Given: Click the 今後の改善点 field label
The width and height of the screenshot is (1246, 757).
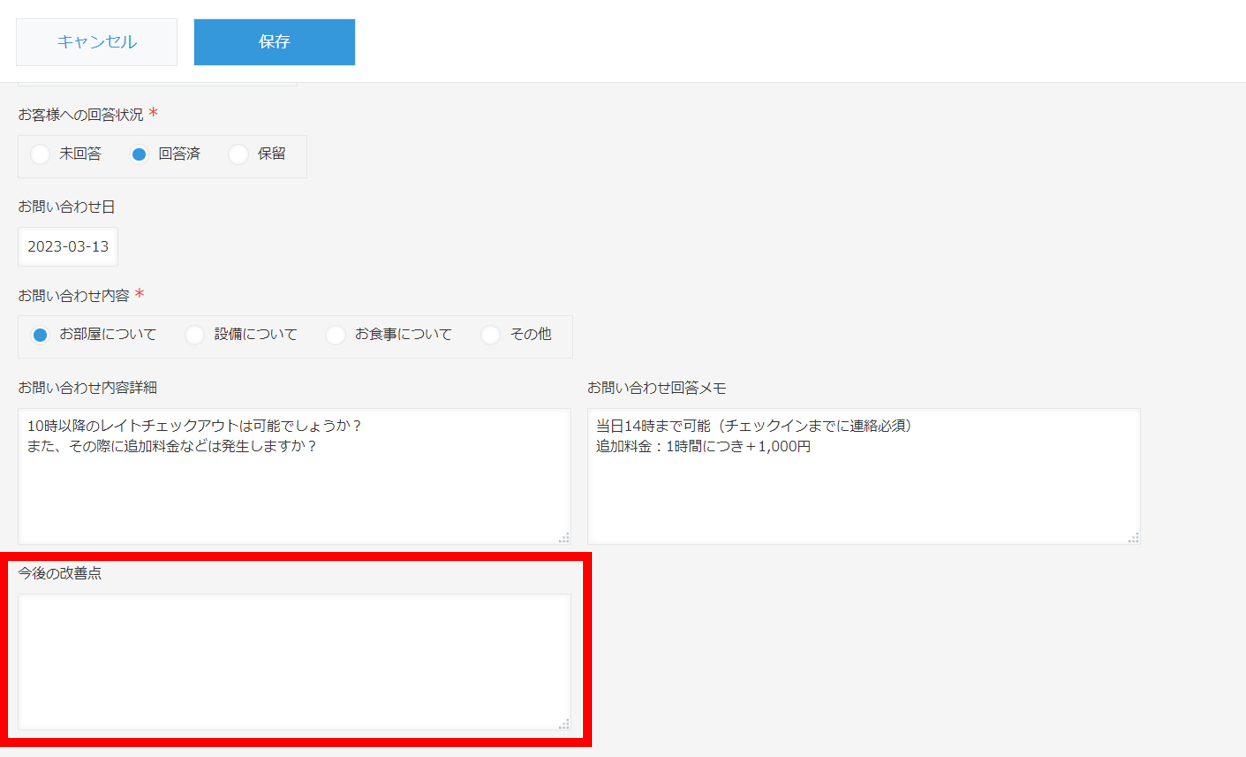Looking at the screenshot, I should pyautogui.click(x=60, y=574).
